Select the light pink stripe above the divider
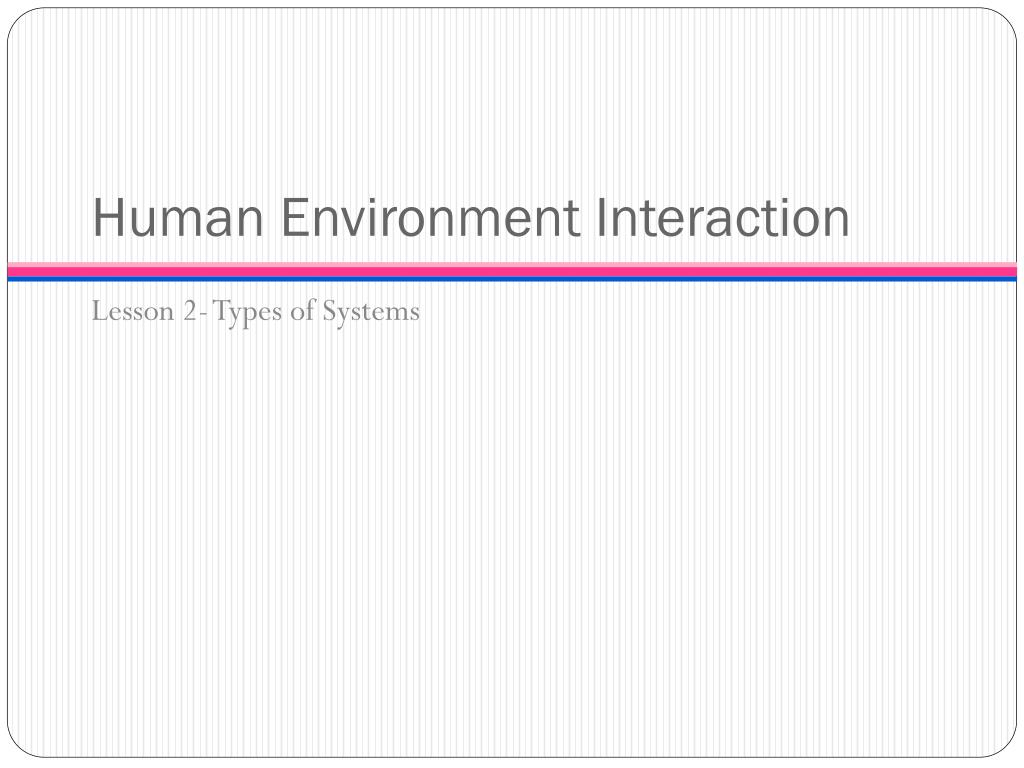1024x768 pixels. (512, 264)
